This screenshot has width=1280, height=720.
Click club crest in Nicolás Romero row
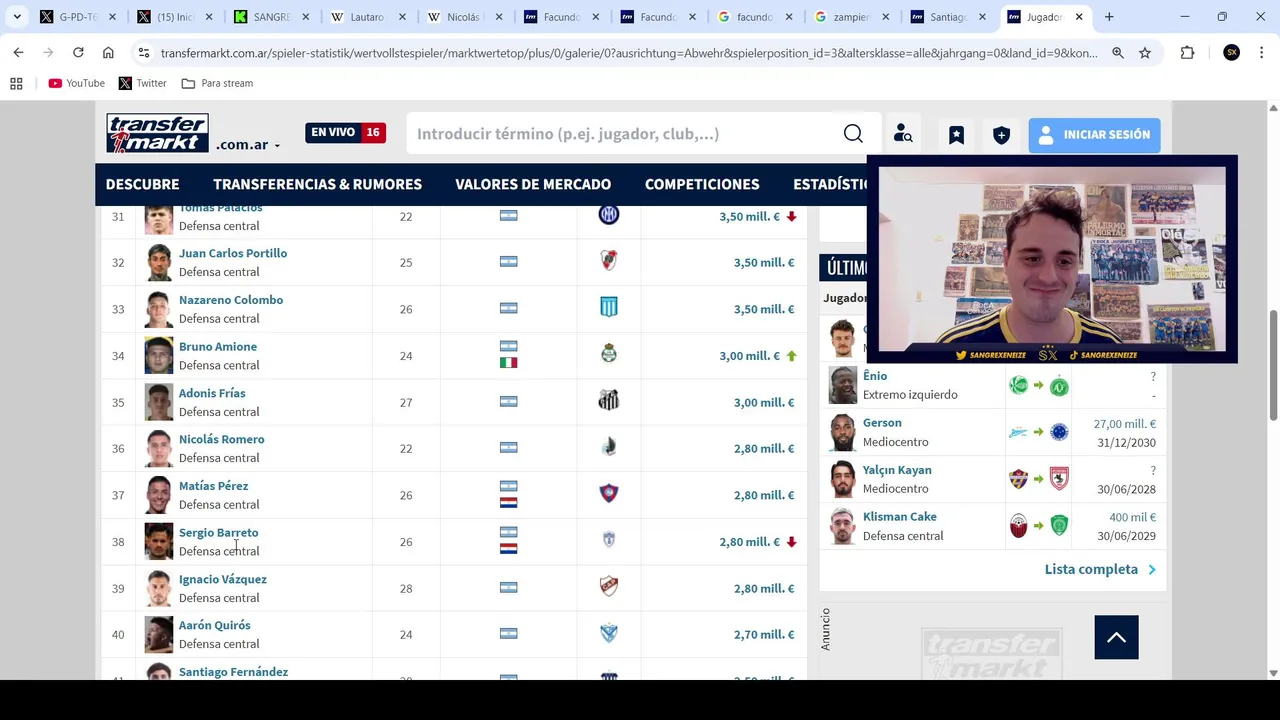608,447
